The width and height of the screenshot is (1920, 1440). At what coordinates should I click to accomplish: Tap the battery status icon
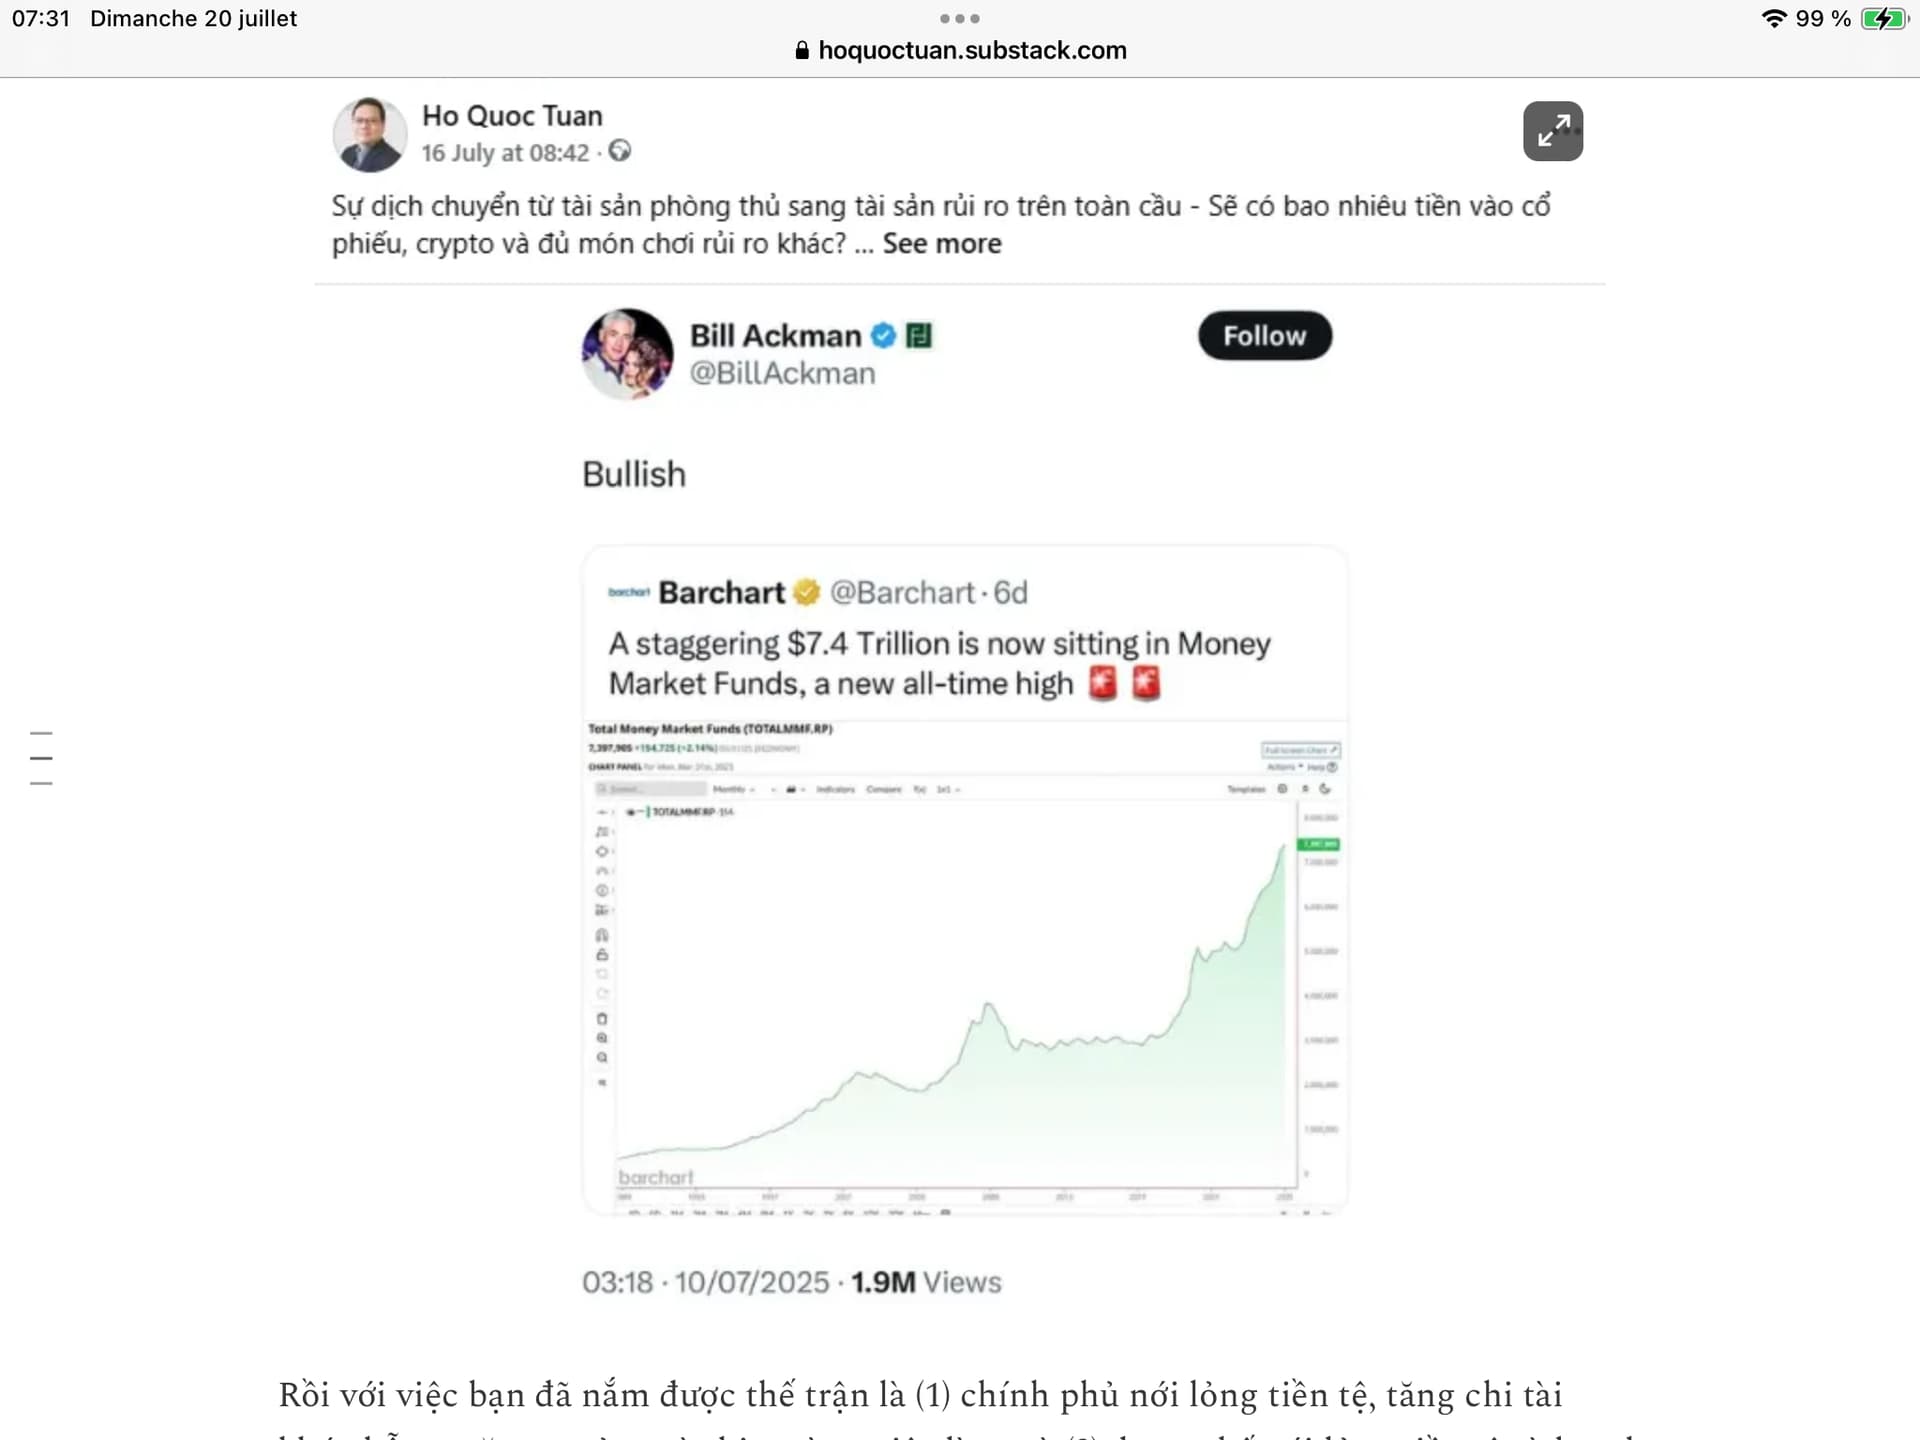[x=1884, y=18]
